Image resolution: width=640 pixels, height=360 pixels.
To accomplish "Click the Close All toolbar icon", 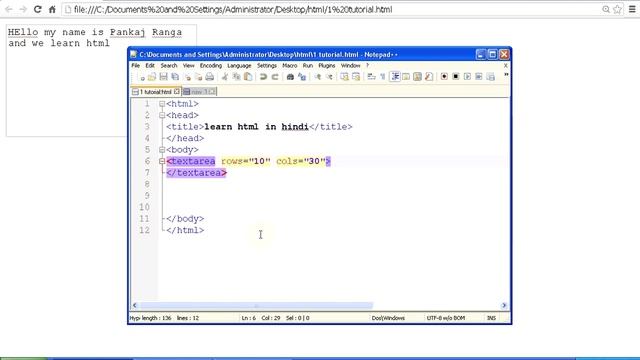I will 198,77.
